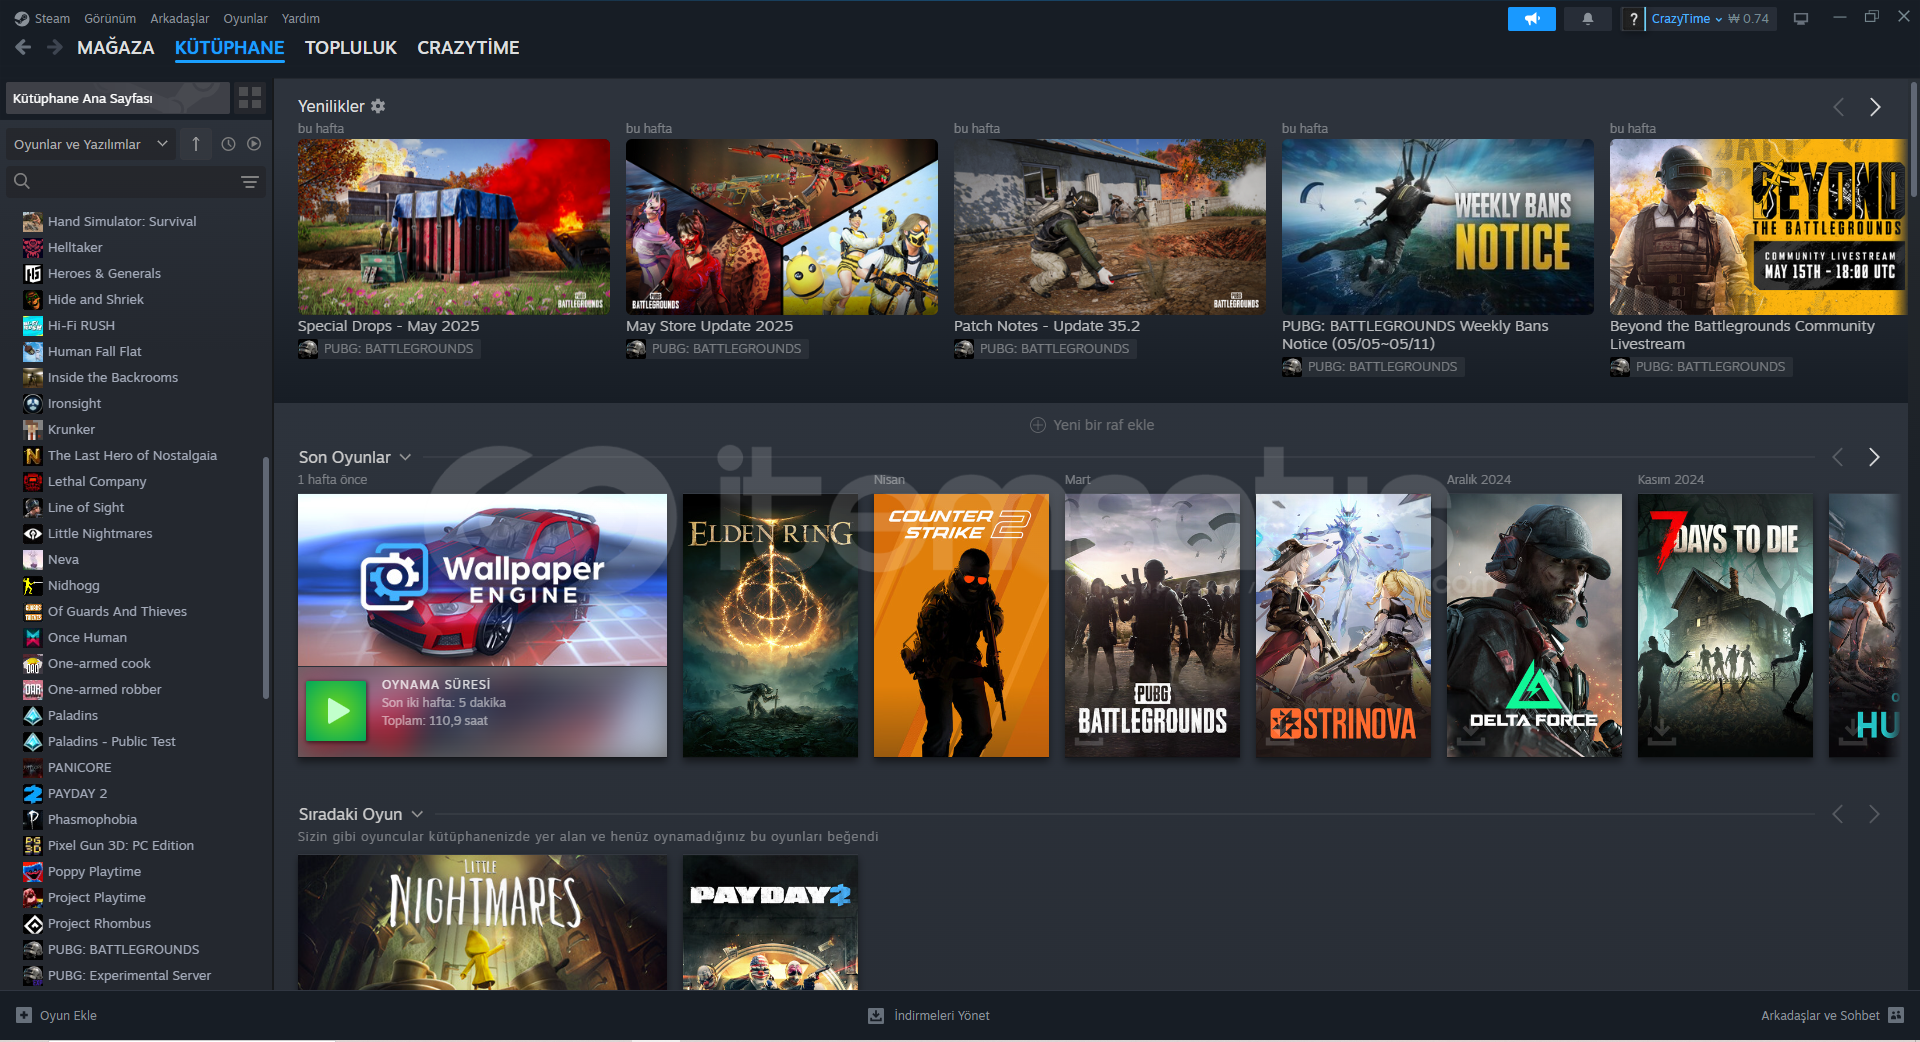Switch to TOPLULUK tab
This screenshot has width=1920, height=1042.
click(351, 47)
